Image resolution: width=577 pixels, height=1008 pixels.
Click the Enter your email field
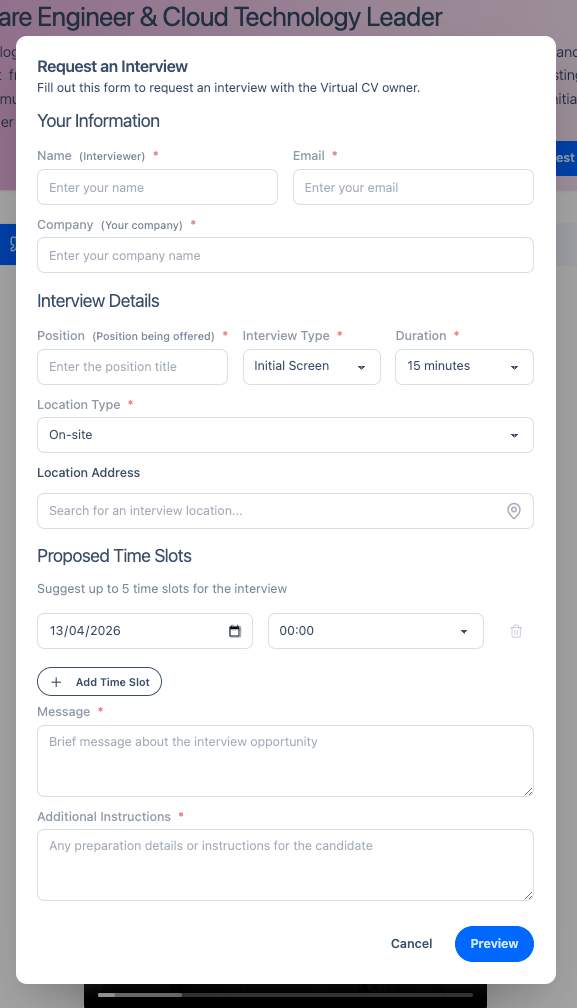click(413, 187)
